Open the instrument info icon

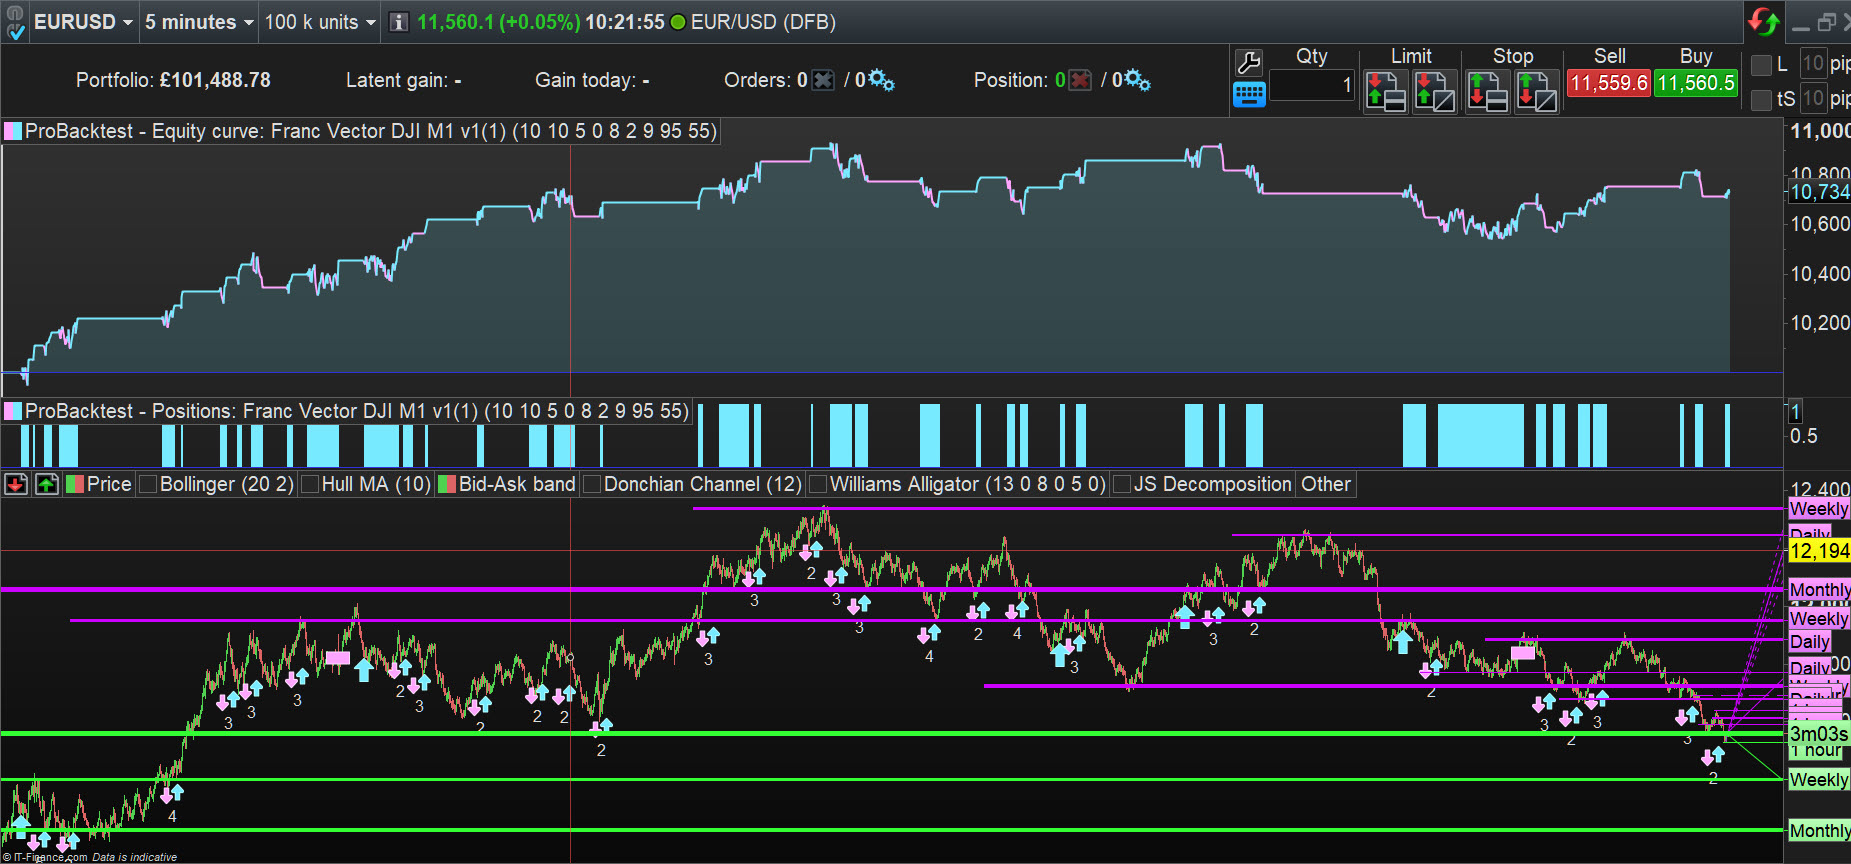(398, 22)
